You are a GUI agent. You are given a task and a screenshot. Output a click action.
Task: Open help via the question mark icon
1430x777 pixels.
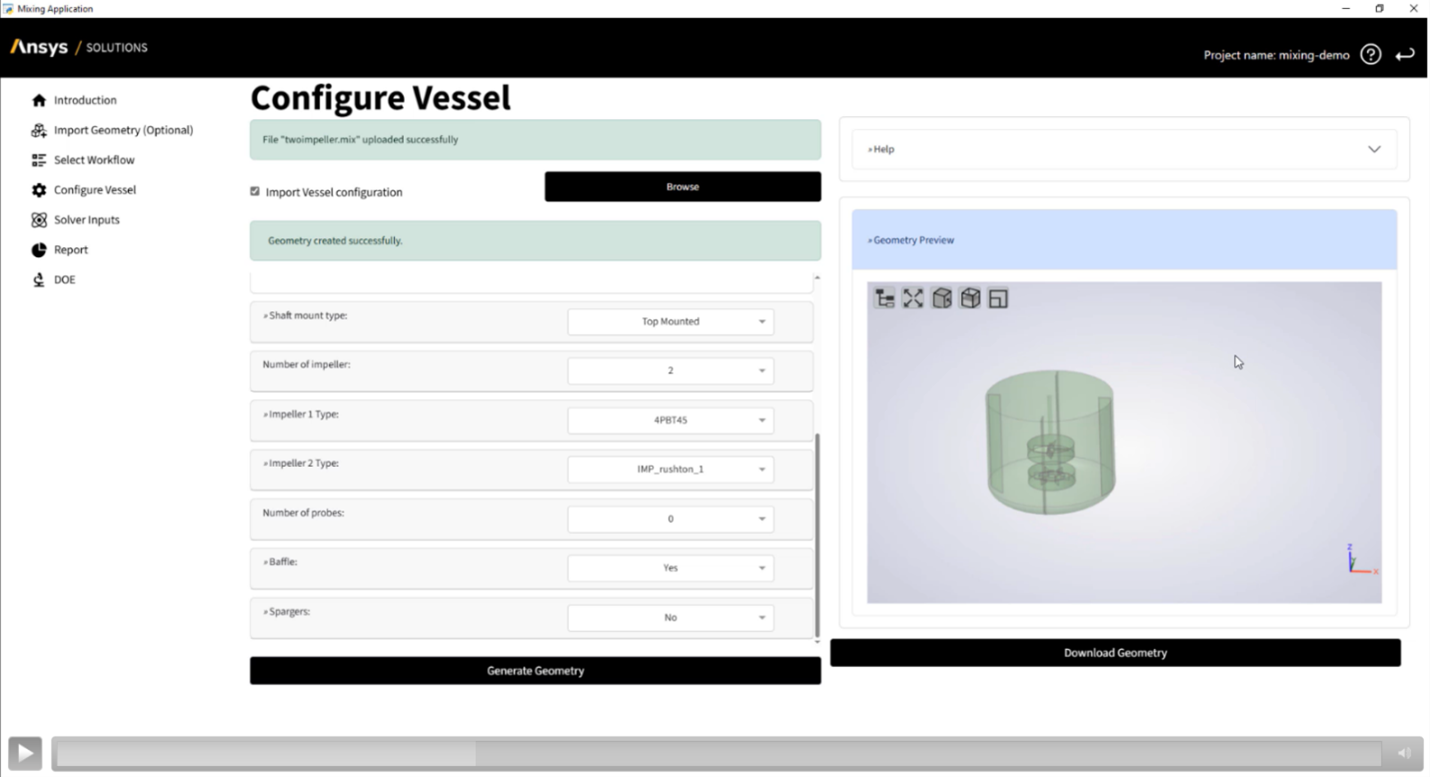click(1371, 55)
